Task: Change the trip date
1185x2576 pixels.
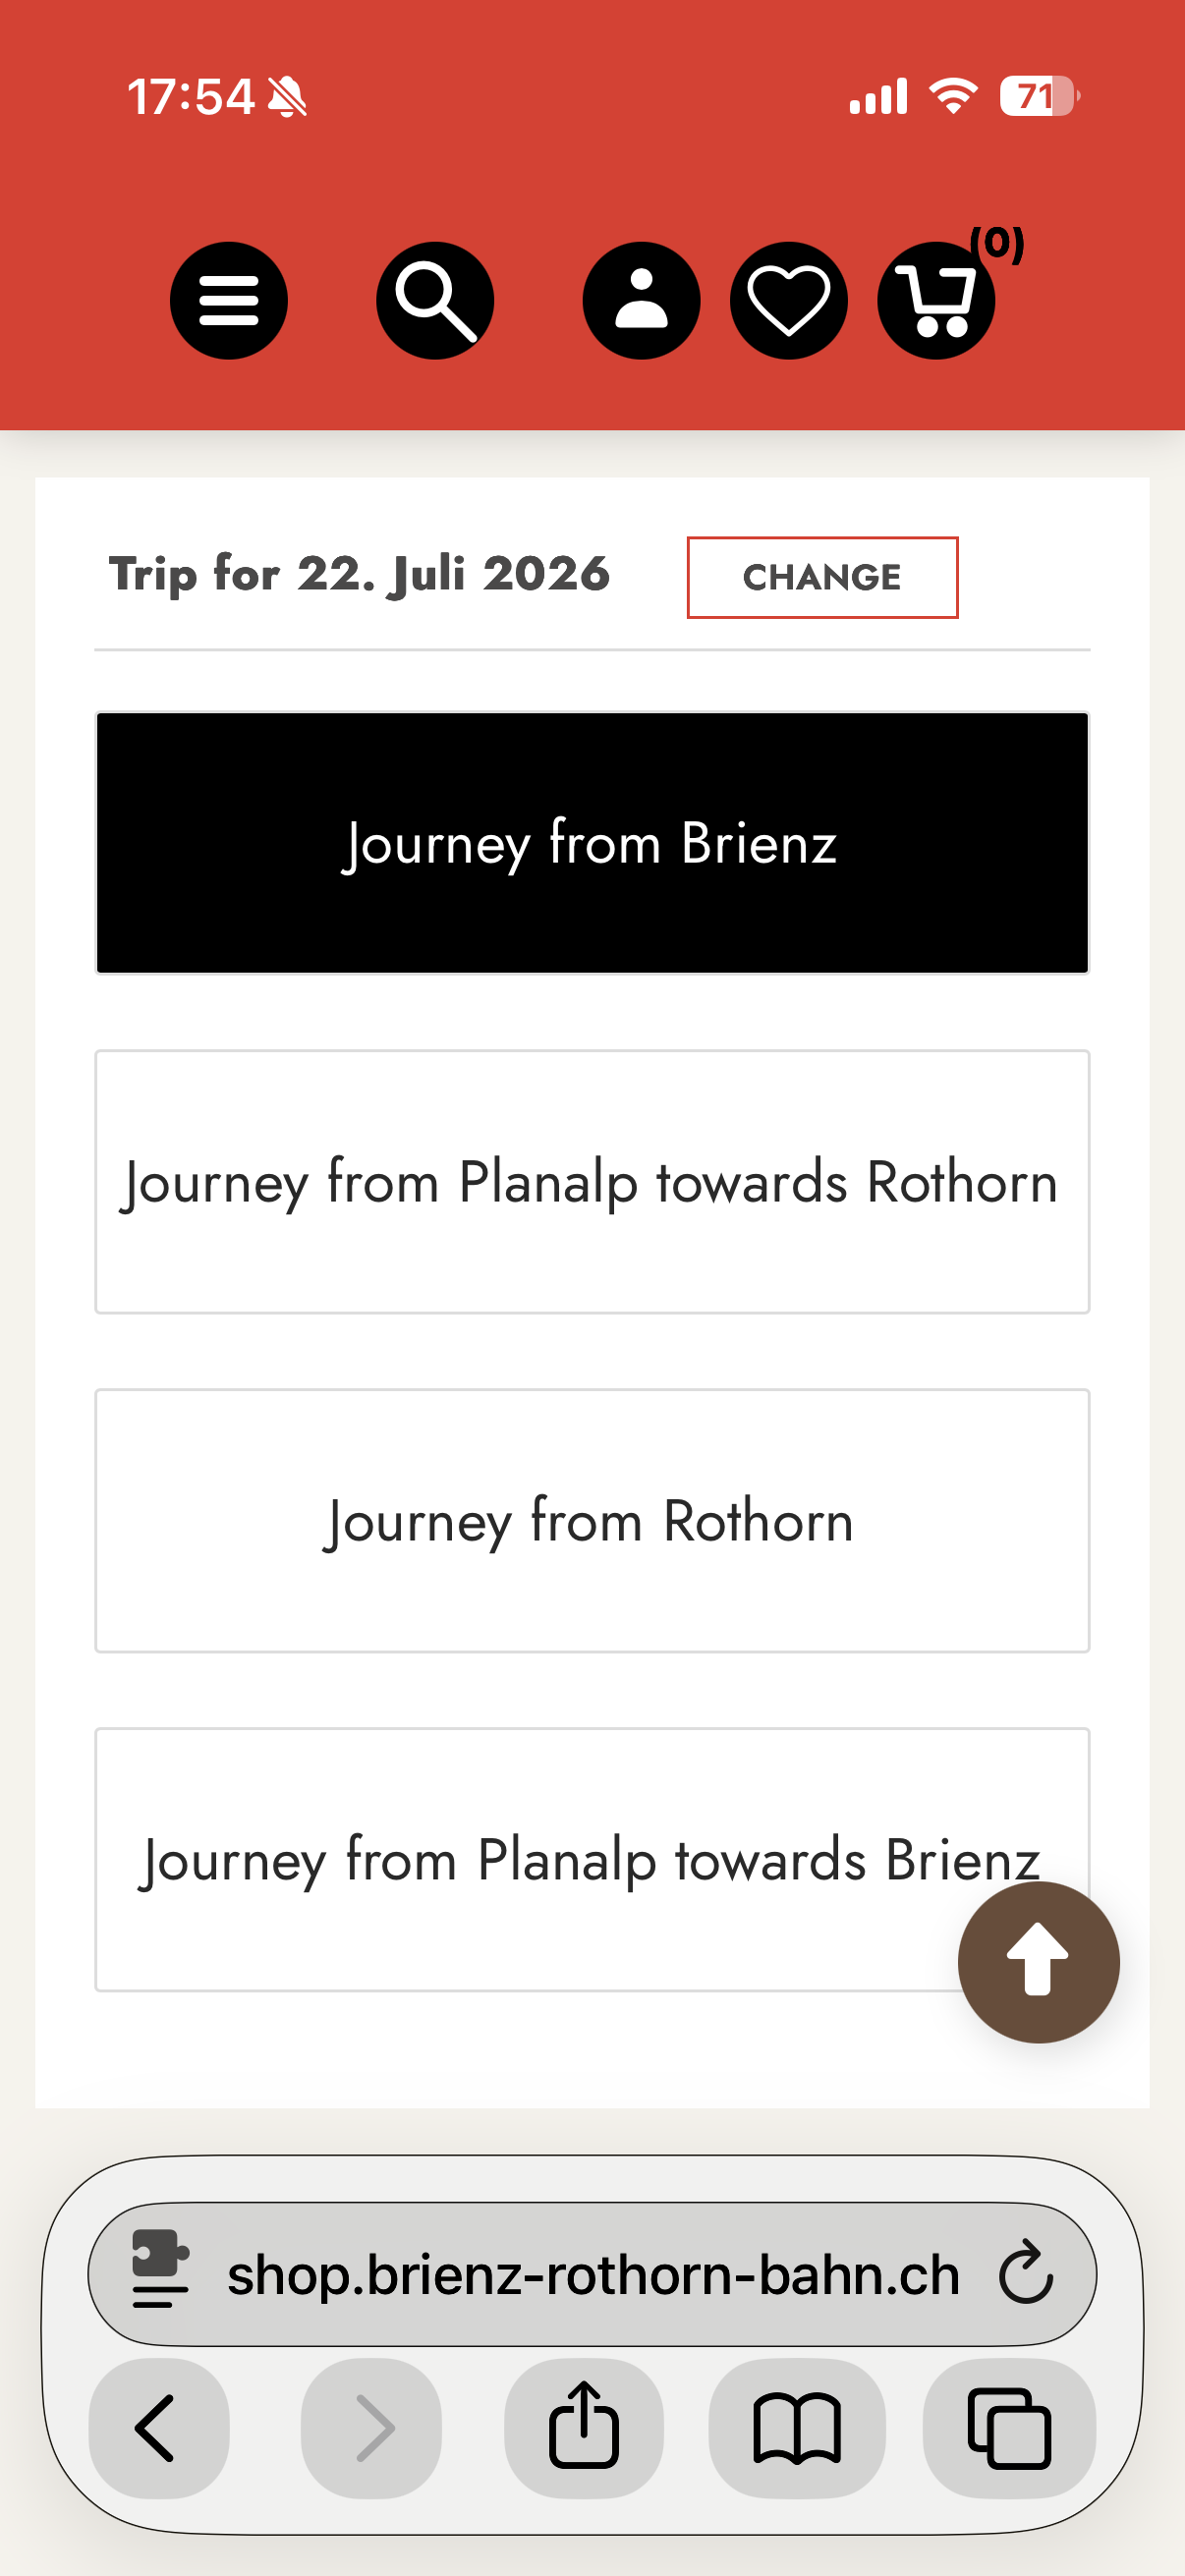Action: (x=822, y=577)
